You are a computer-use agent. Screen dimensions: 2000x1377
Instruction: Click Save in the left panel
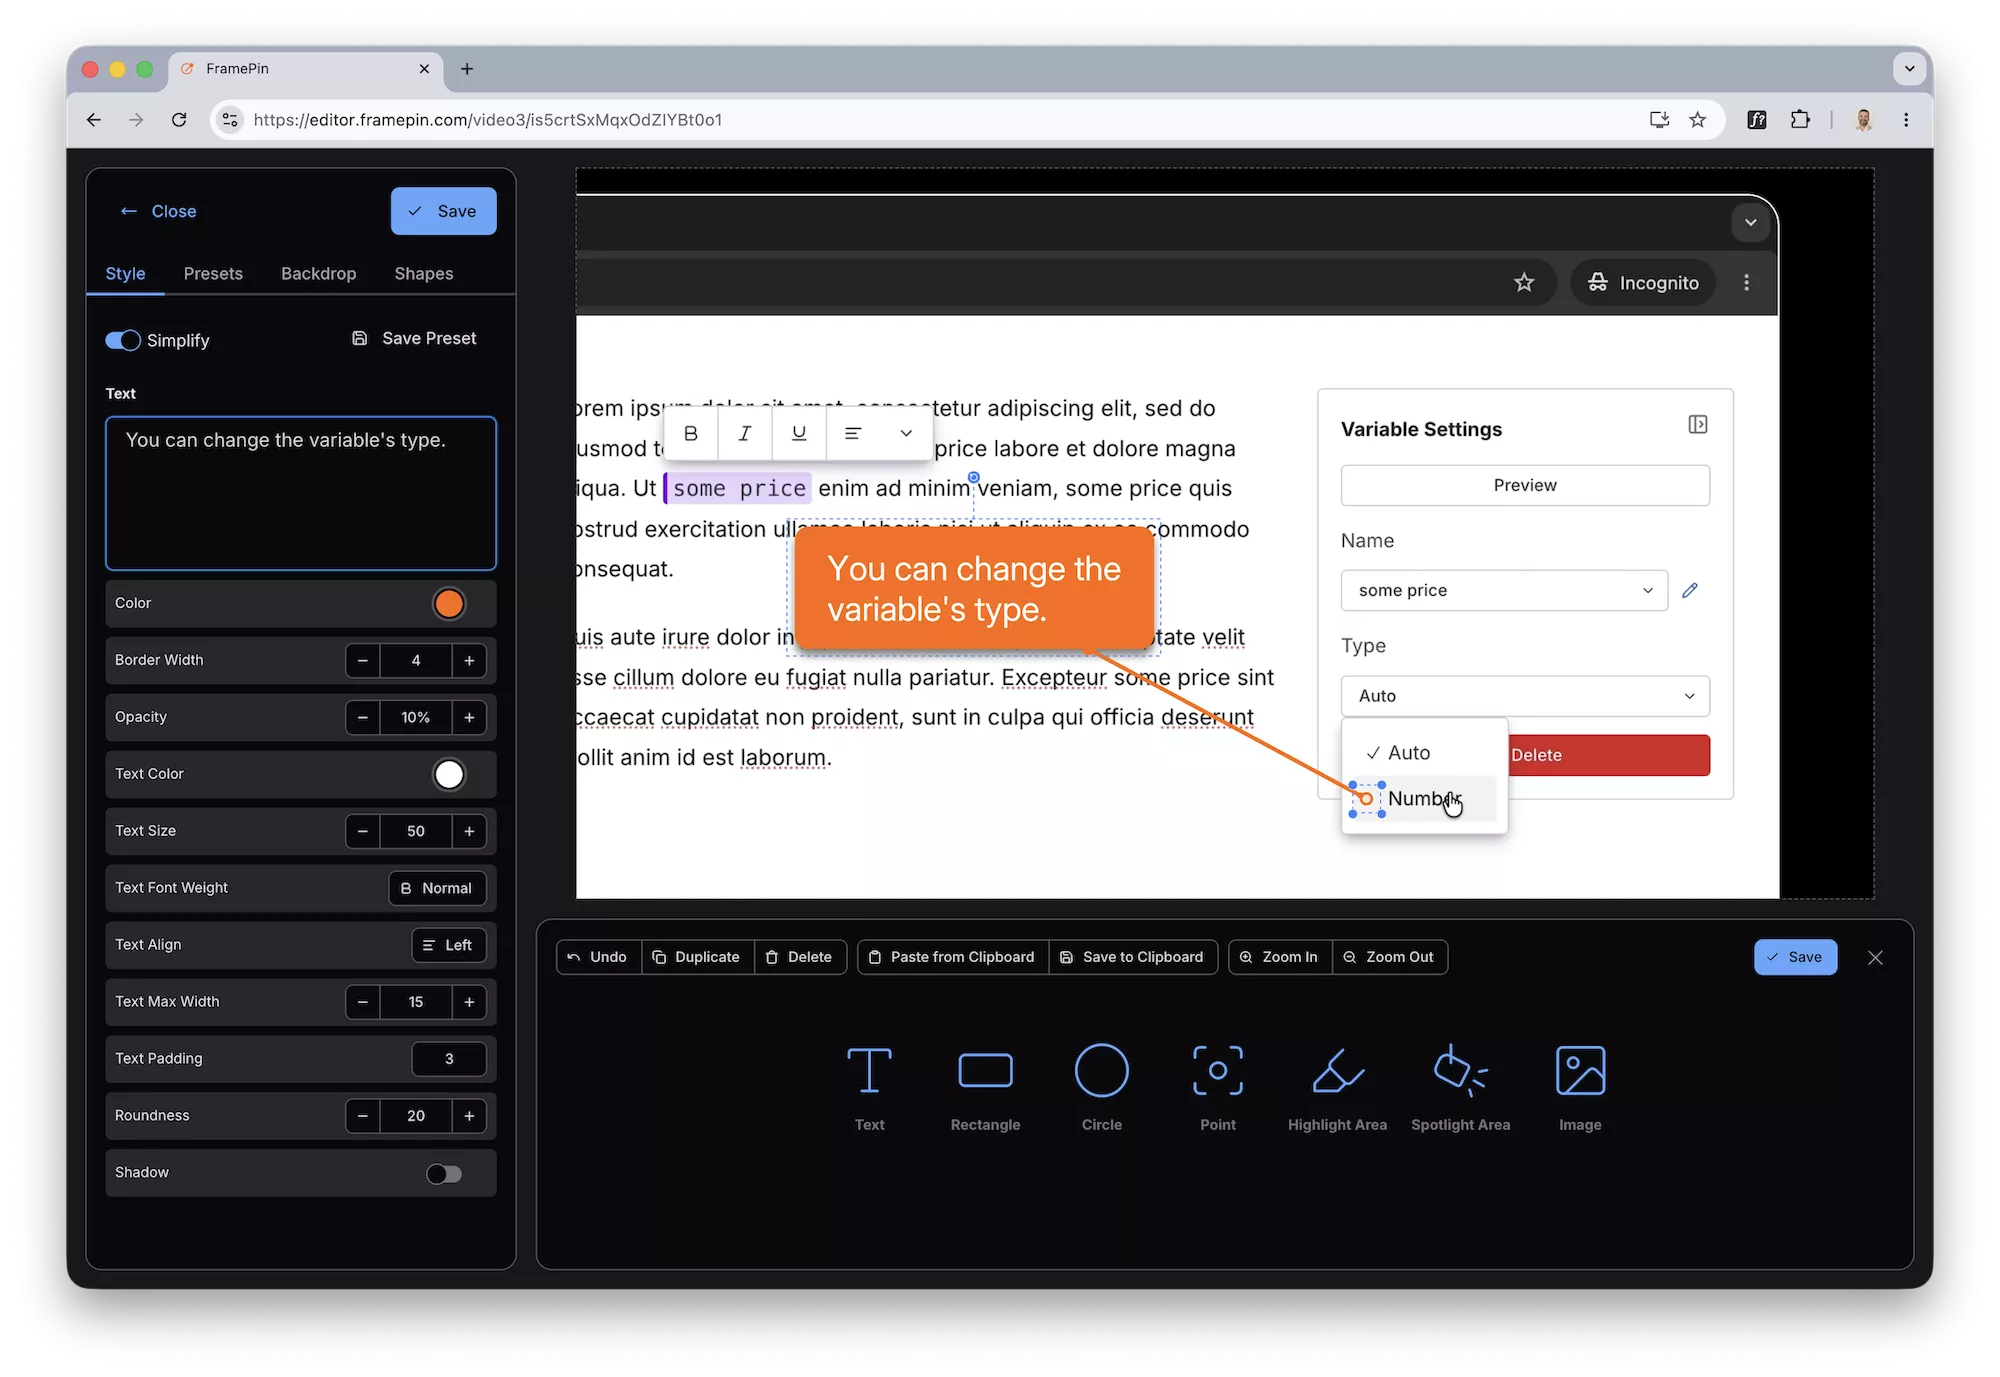(x=443, y=211)
